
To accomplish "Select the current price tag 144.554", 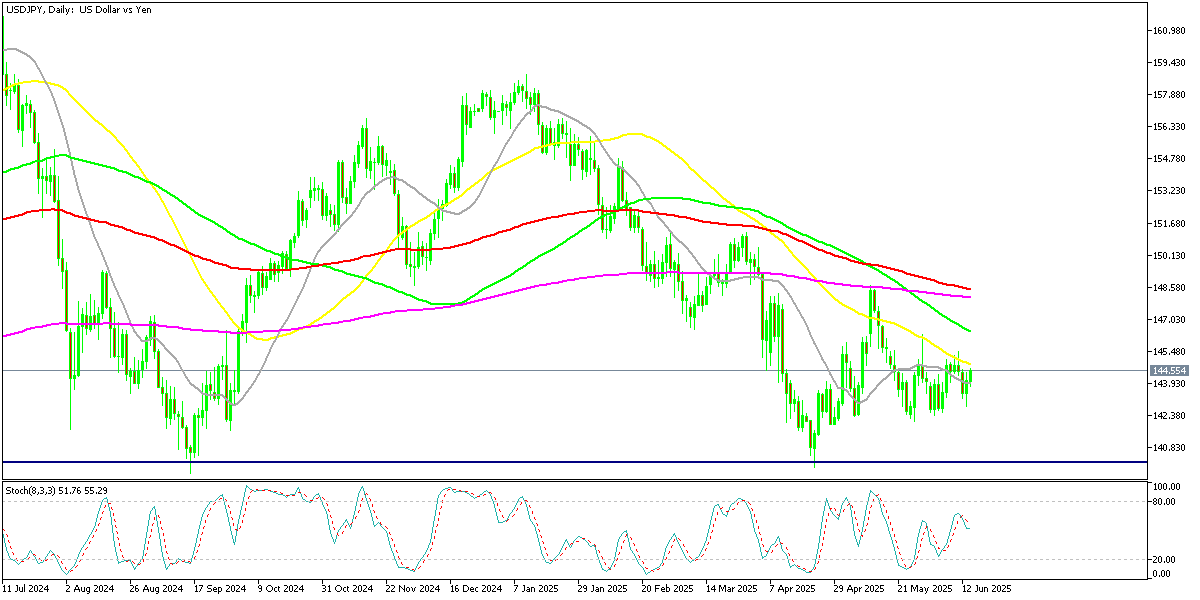I will (1167, 371).
